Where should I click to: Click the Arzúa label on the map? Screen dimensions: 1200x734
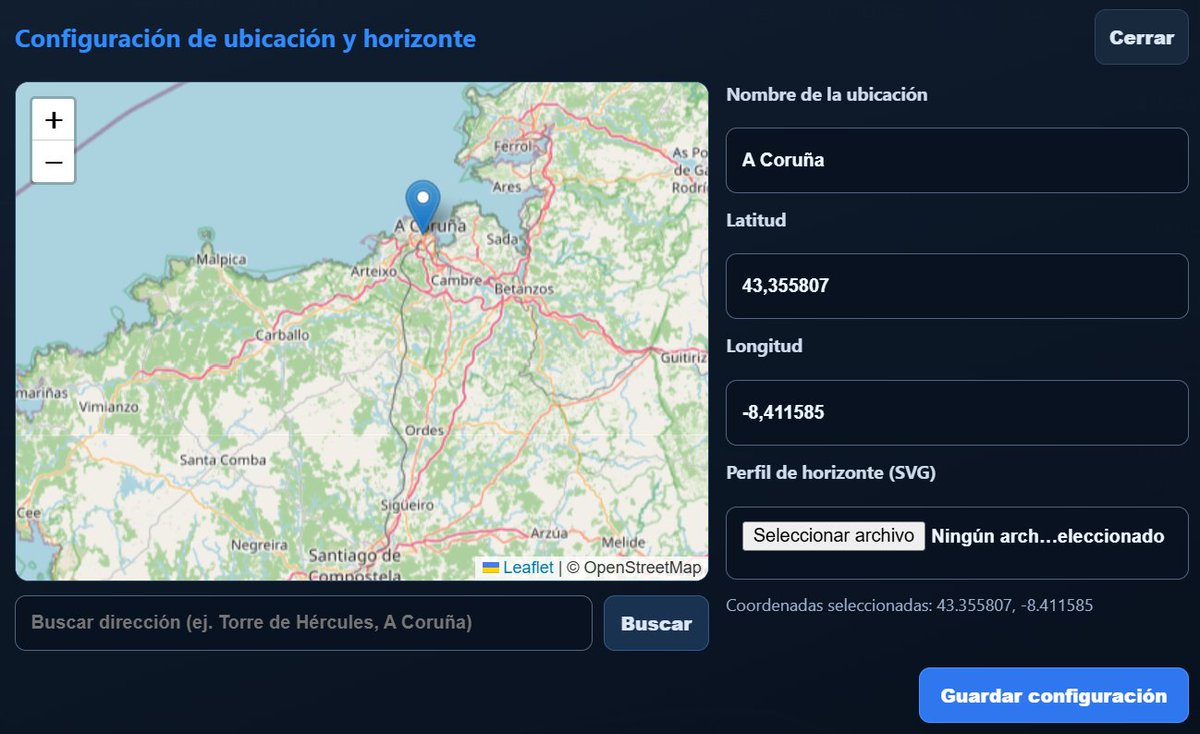[x=549, y=533]
